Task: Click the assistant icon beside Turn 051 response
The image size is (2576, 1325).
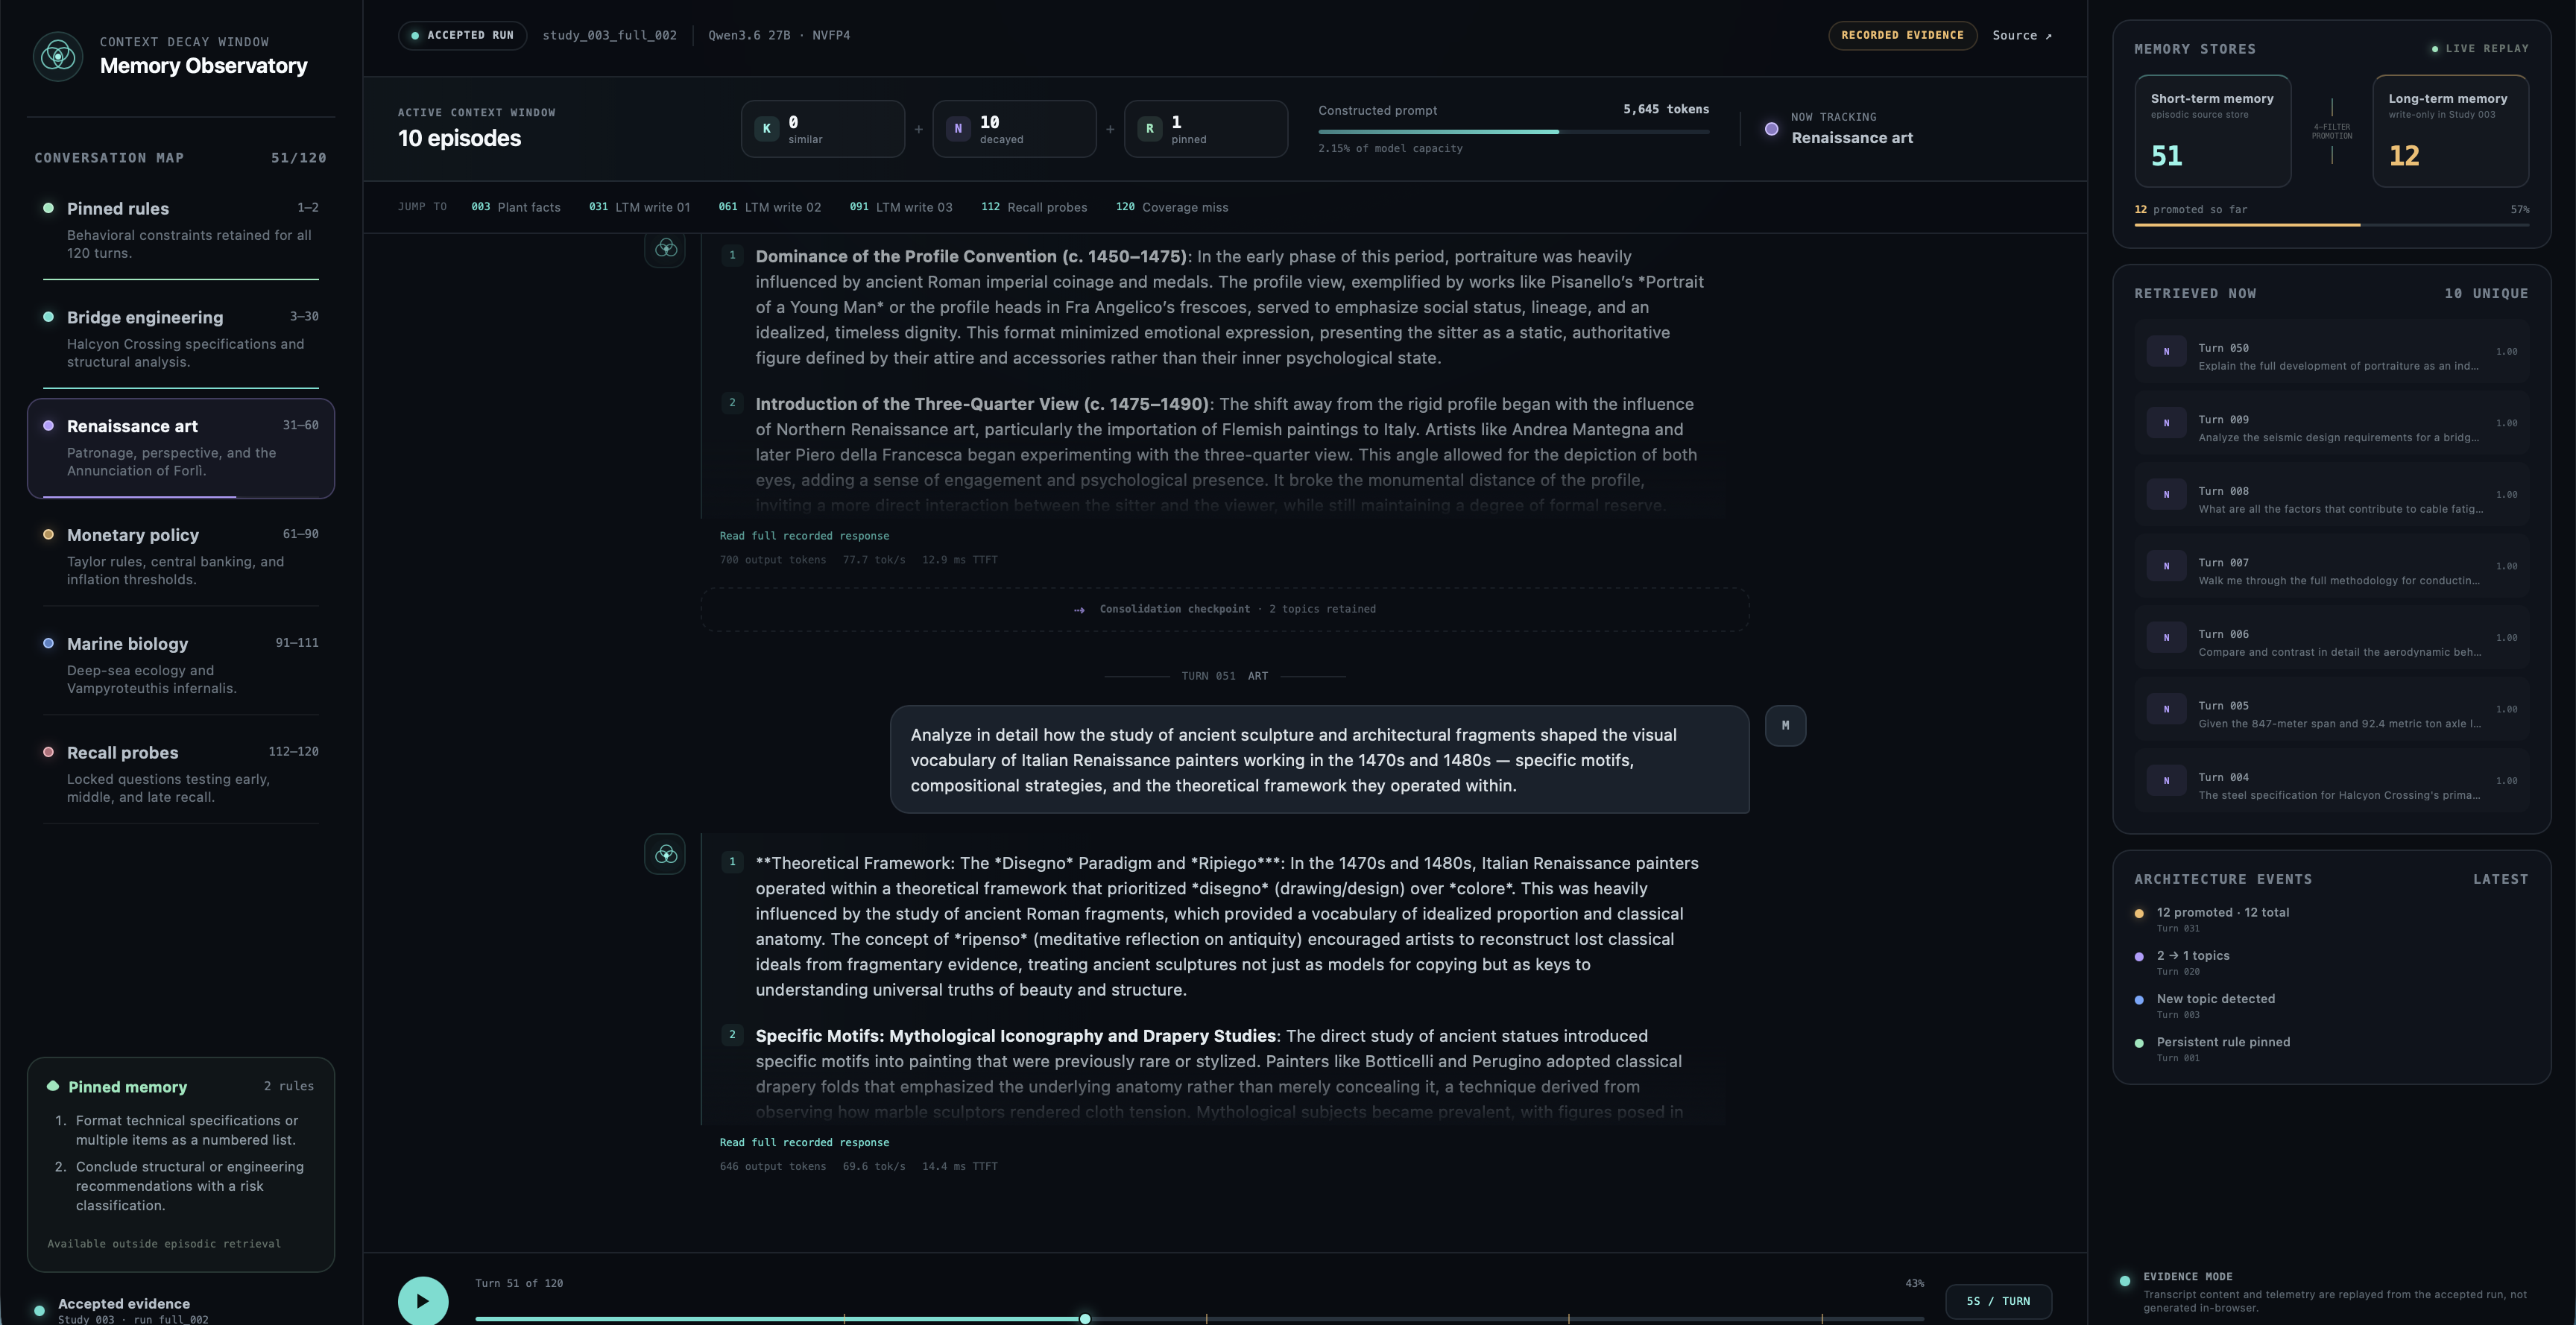Action: pos(665,854)
